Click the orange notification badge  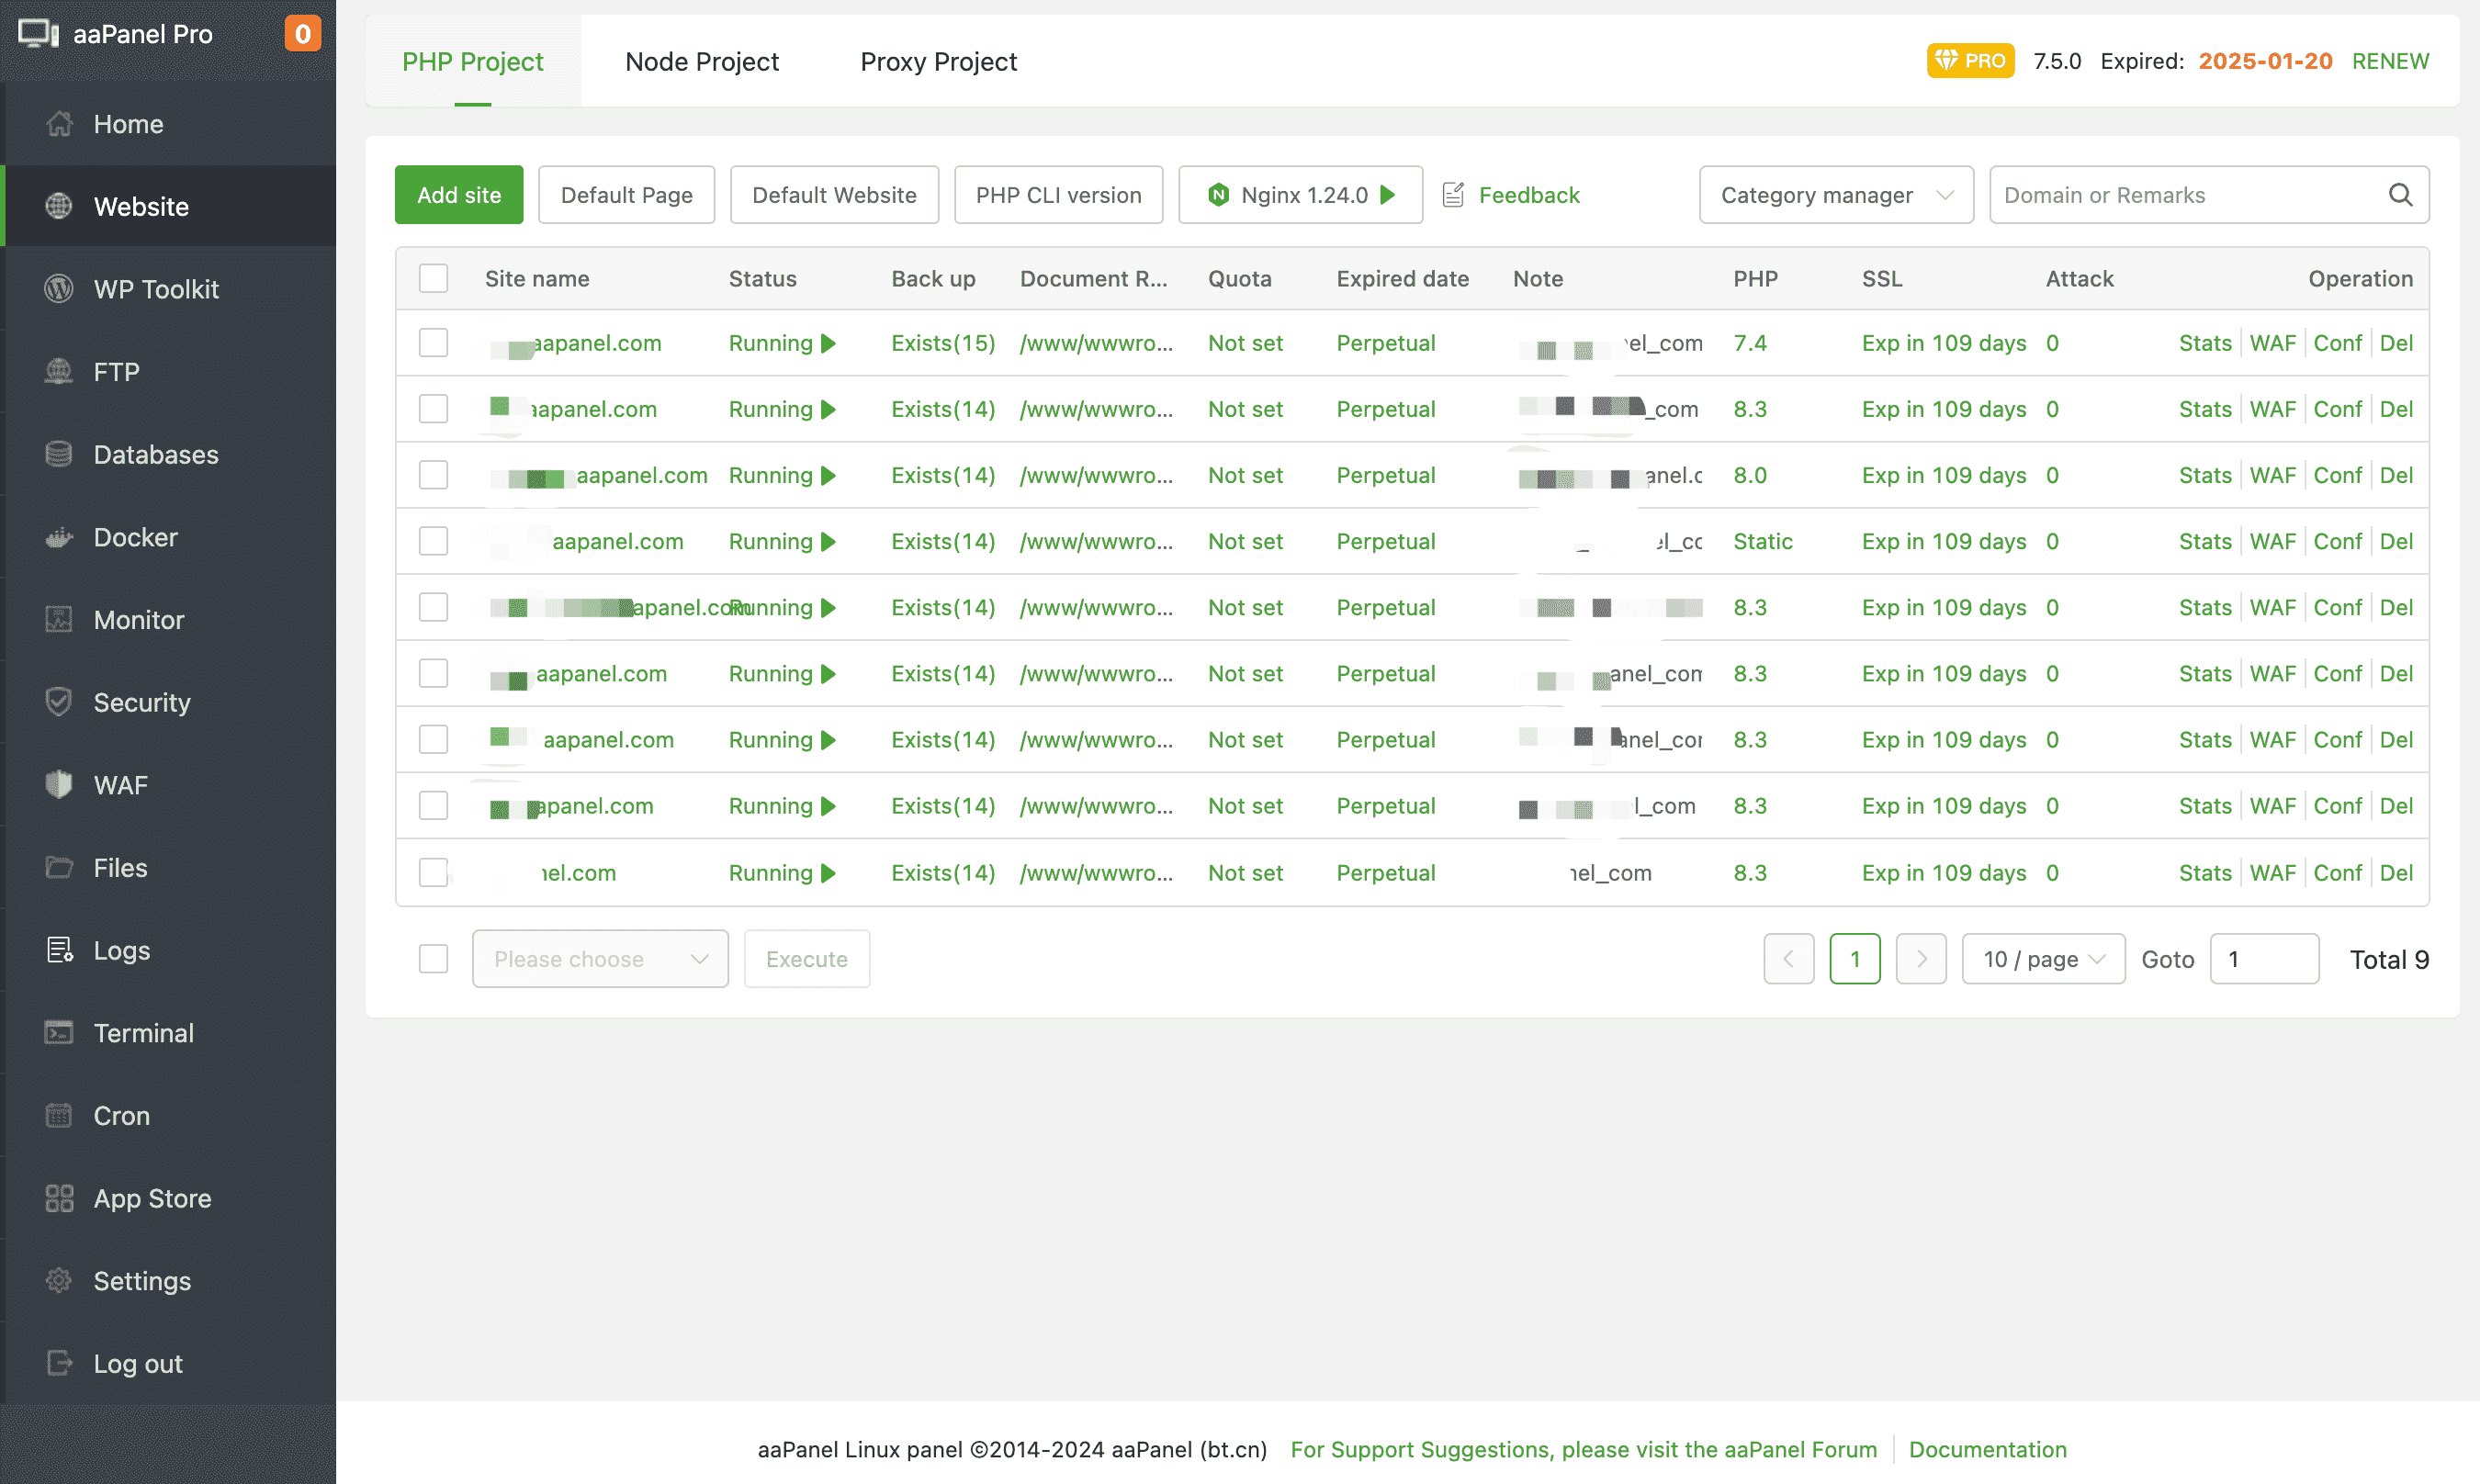click(302, 34)
